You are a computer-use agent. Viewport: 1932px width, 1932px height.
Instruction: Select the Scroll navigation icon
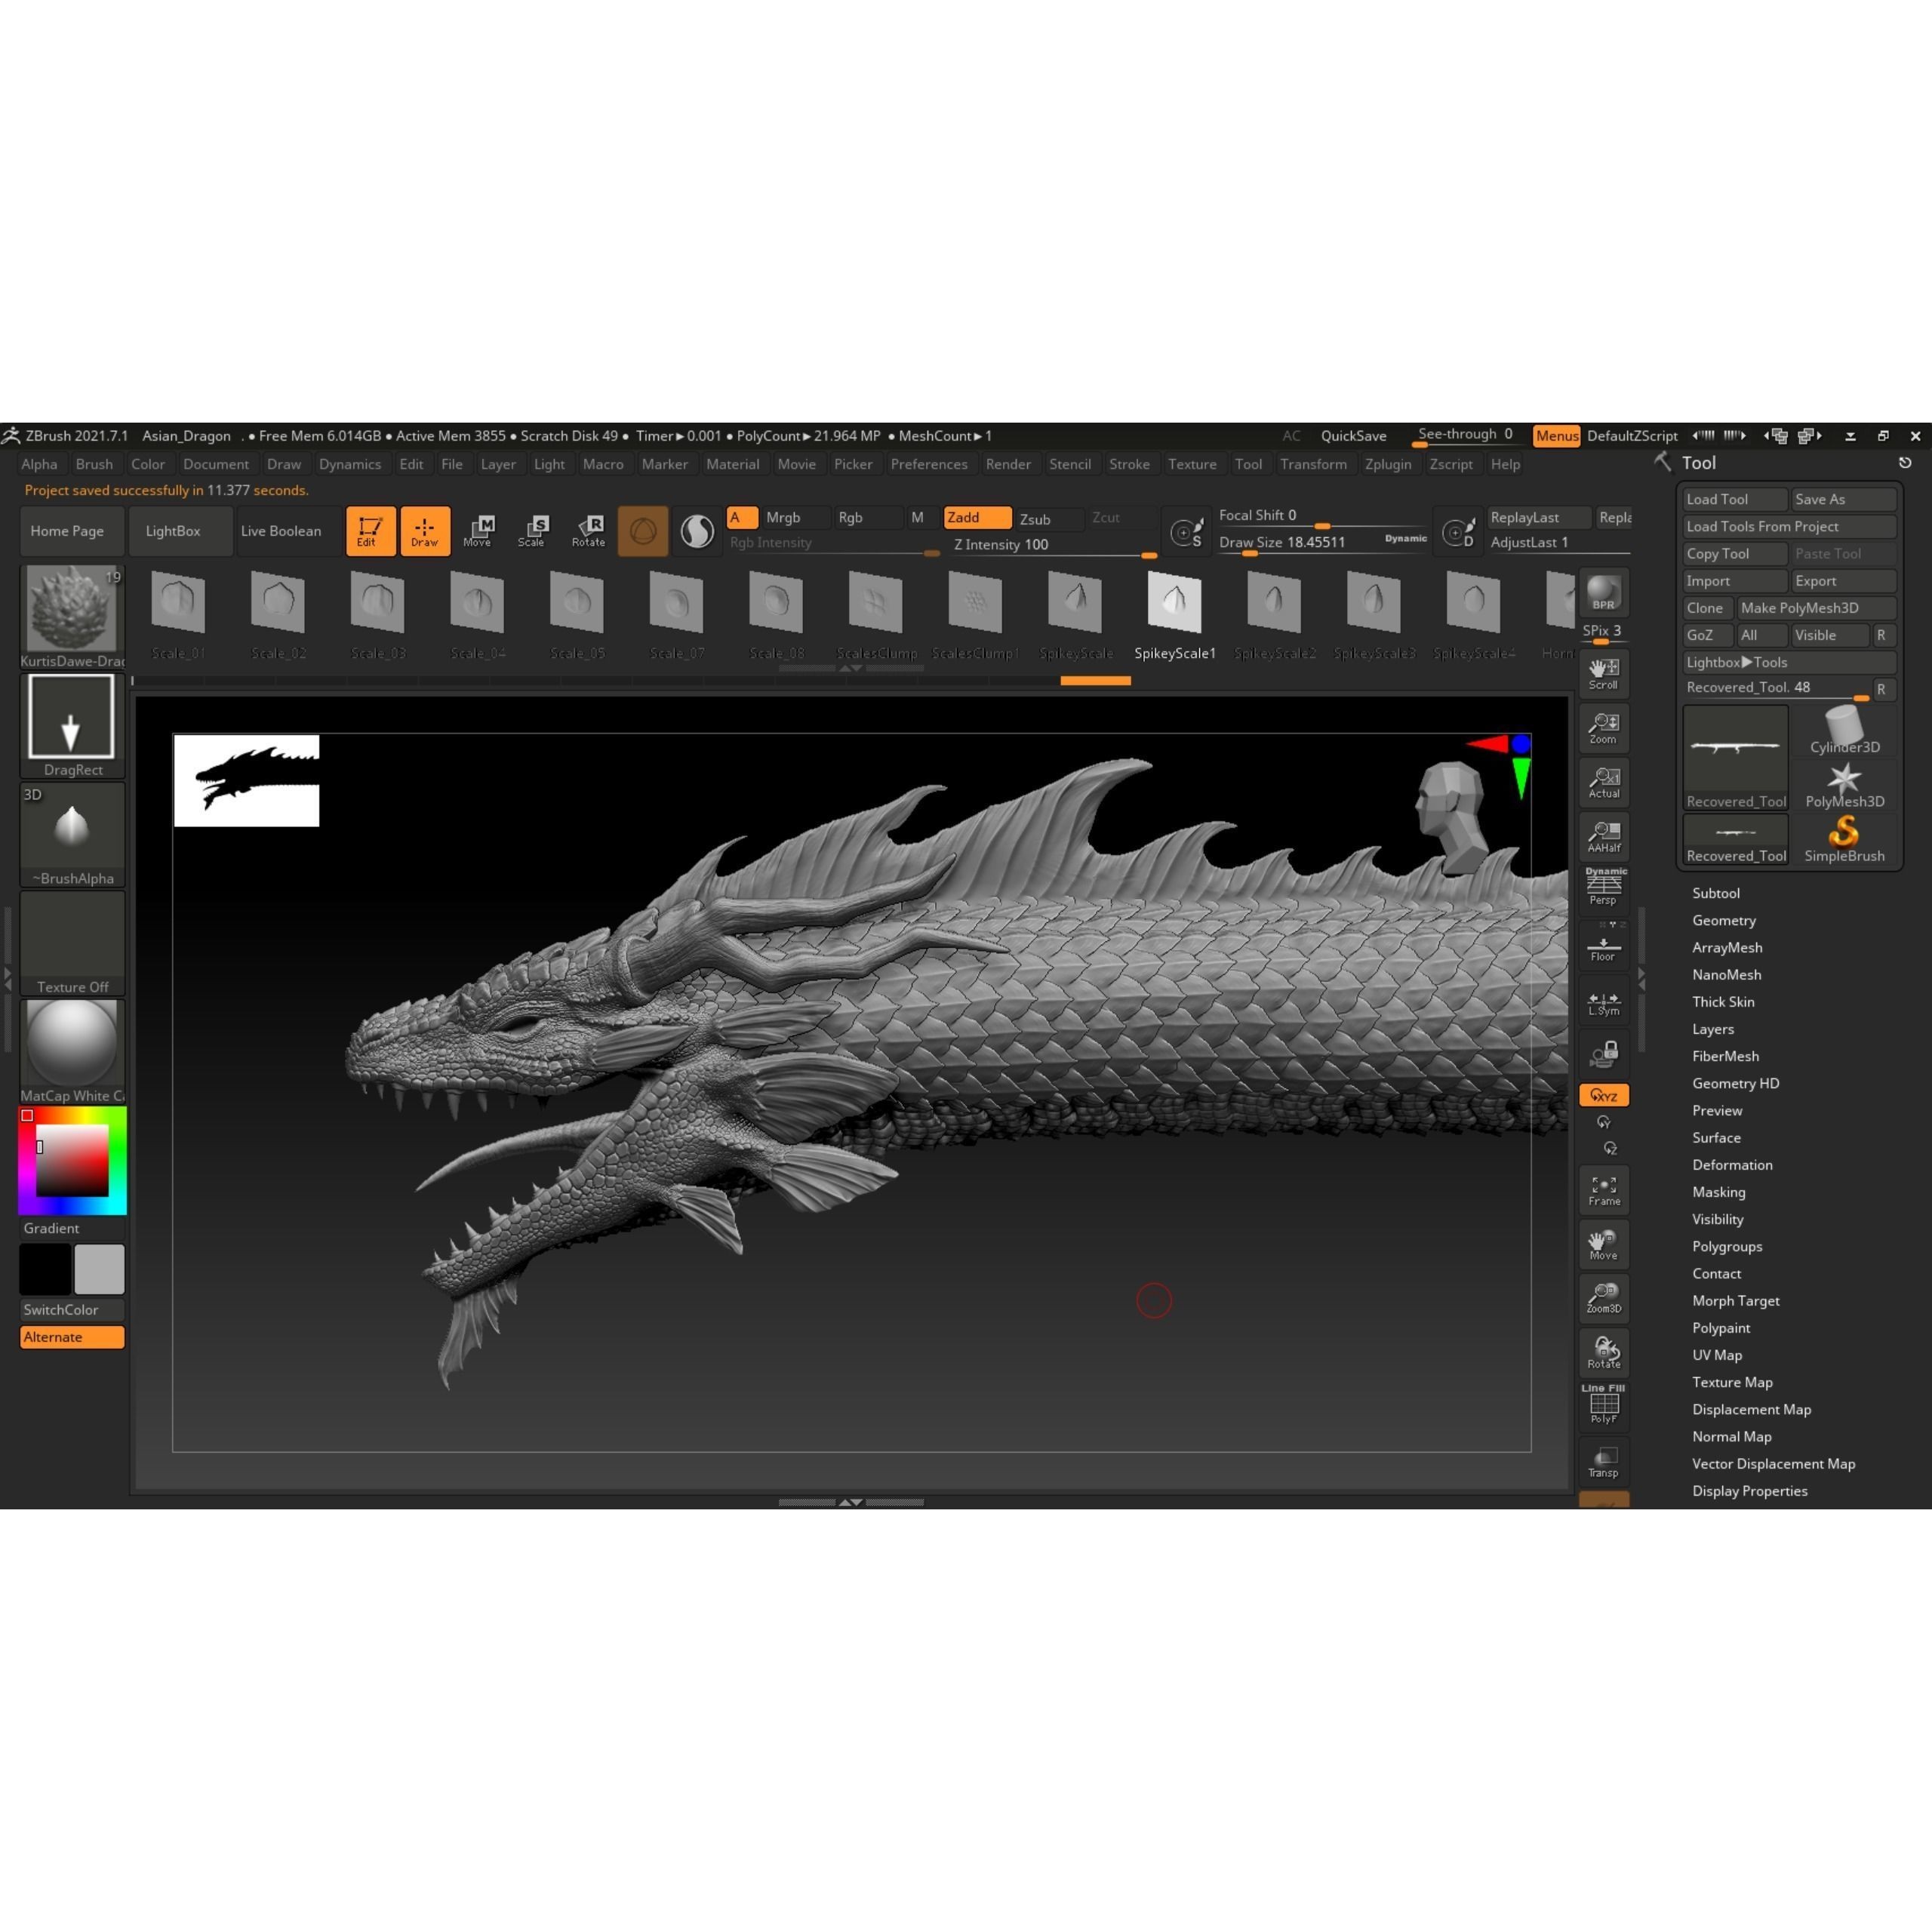point(1604,672)
